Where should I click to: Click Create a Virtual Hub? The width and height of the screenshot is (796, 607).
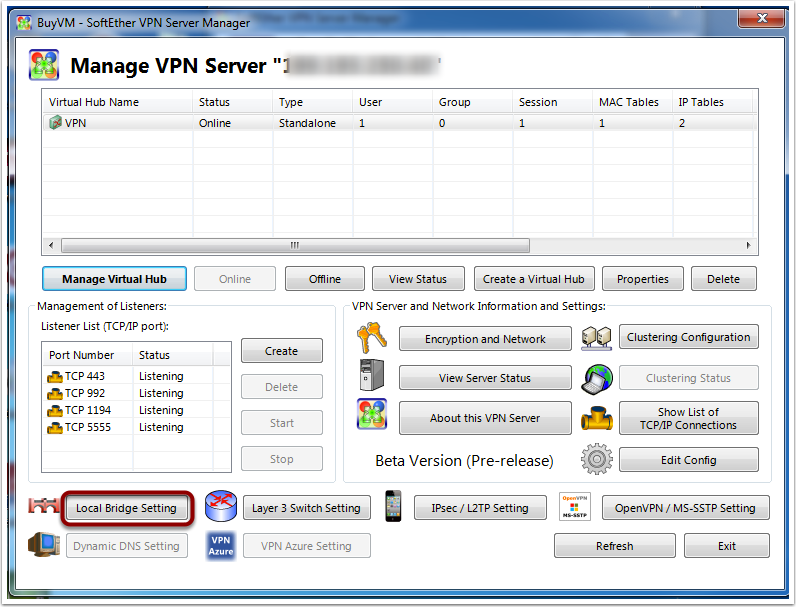click(534, 279)
